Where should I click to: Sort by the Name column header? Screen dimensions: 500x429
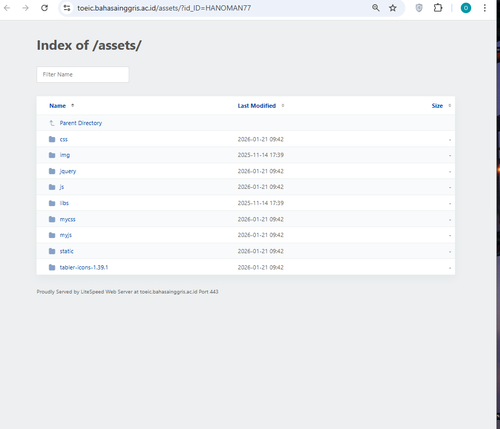pos(58,106)
